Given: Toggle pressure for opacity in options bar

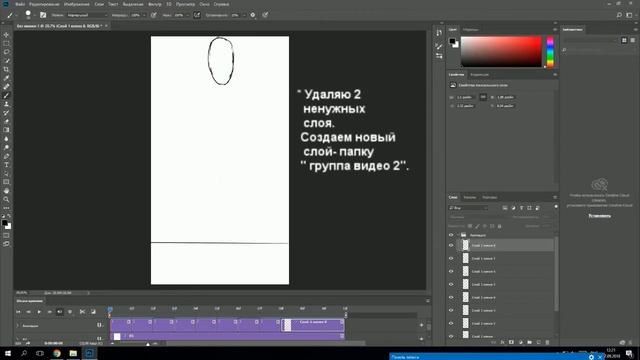Looking at the screenshot, I should point(153,15).
